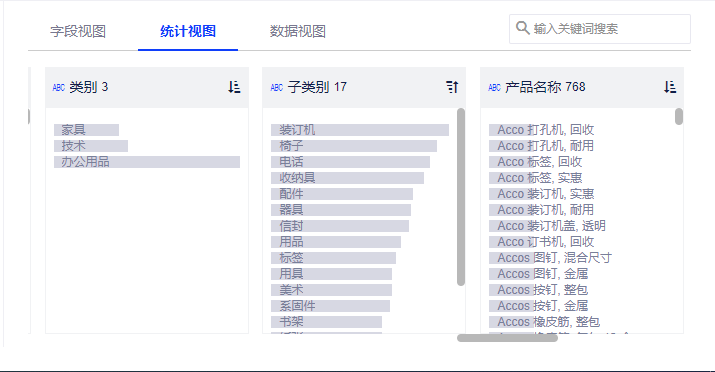Click the 子类别 list vertical scrollbar
The image size is (715, 372).
[461, 197]
